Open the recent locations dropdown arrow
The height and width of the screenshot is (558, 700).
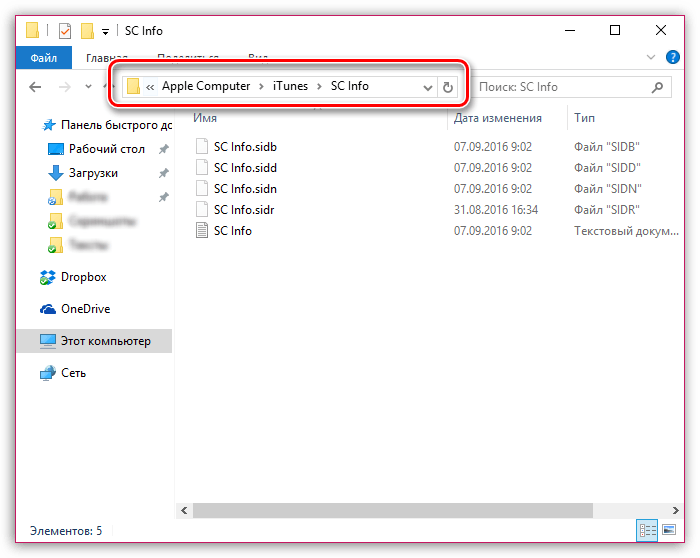point(88,87)
